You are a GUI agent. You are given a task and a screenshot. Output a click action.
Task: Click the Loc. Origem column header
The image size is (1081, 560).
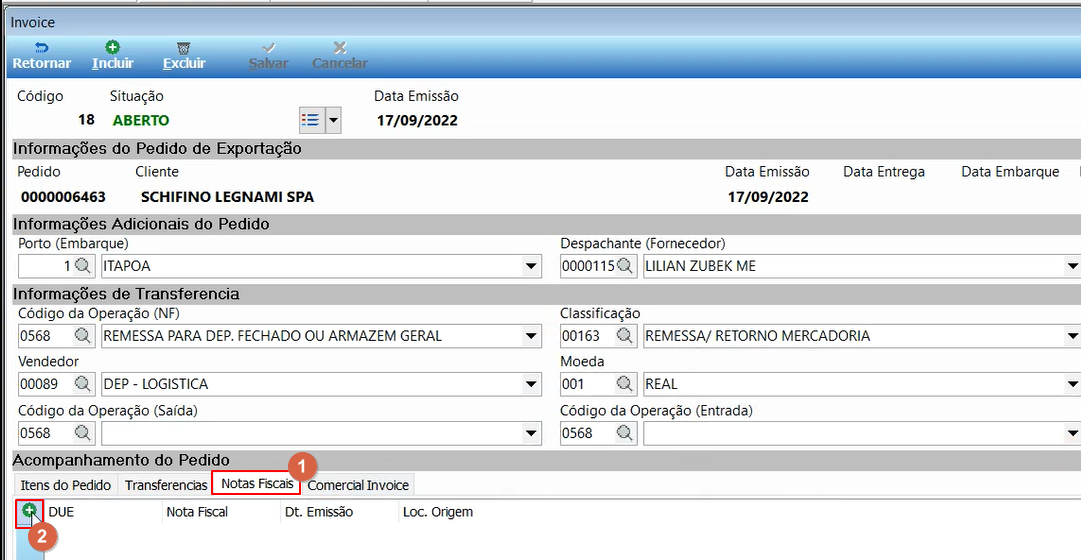pyautogui.click(x=436, y=512)
